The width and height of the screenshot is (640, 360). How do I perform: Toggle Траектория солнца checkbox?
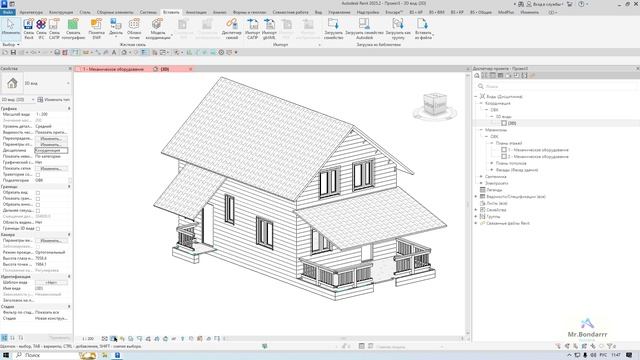click(x=38, y=174)
